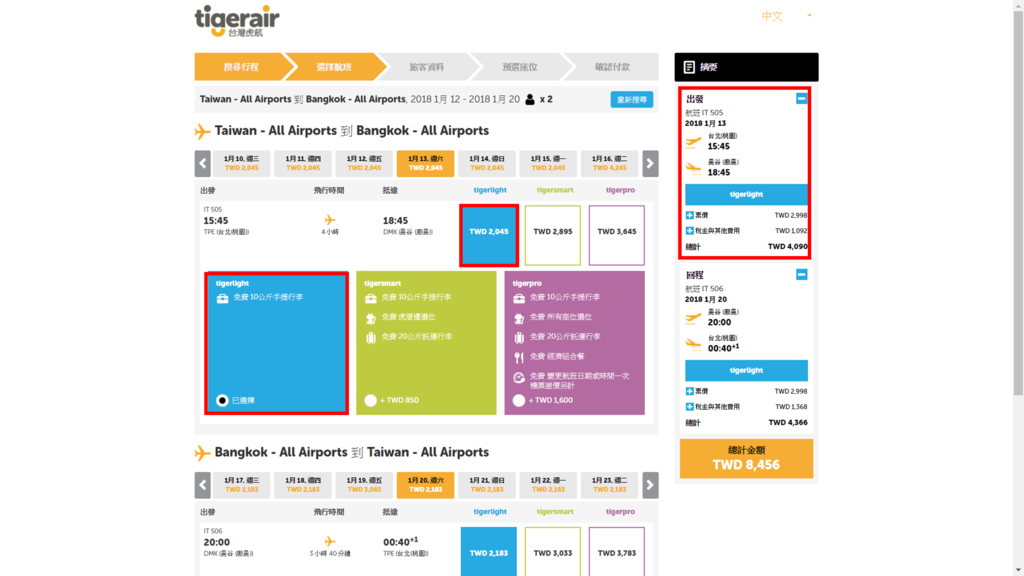Click the passenger icon beside x 2
This screenshot has height=576, width=1024.
pyautogui.click(x=530, y=99)
